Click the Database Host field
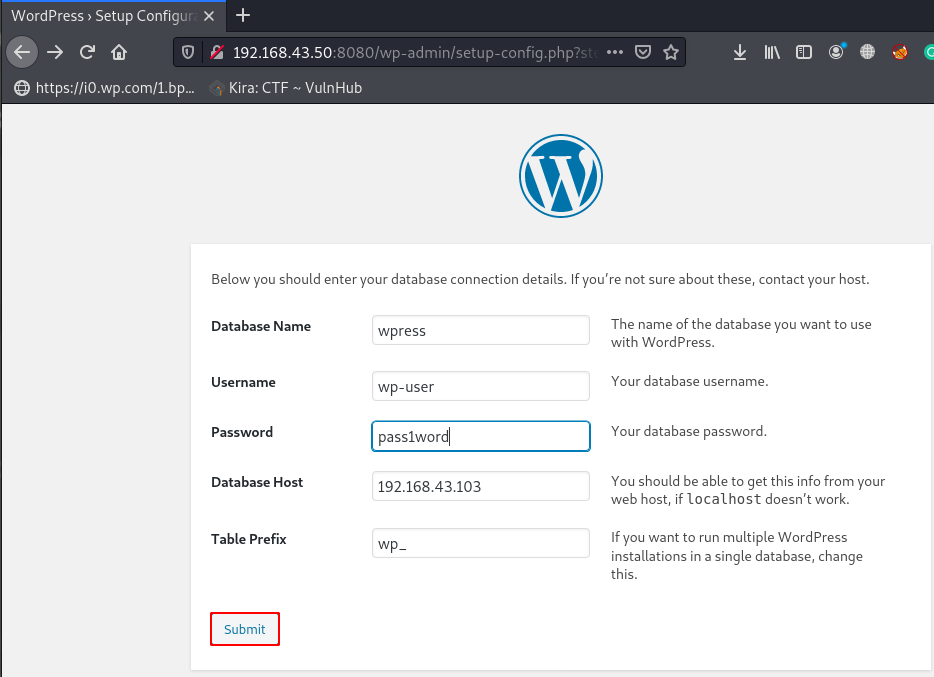This screenshot has width=934, height=677. (x=481, y=486)
